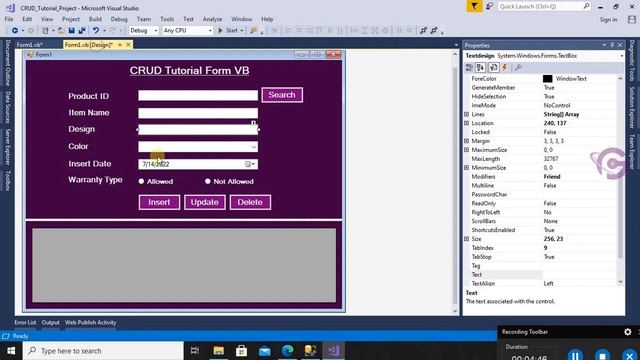640x360 pixels.
Task: Click the Web Publish Activity tab
Action: [x=91, y=322]
